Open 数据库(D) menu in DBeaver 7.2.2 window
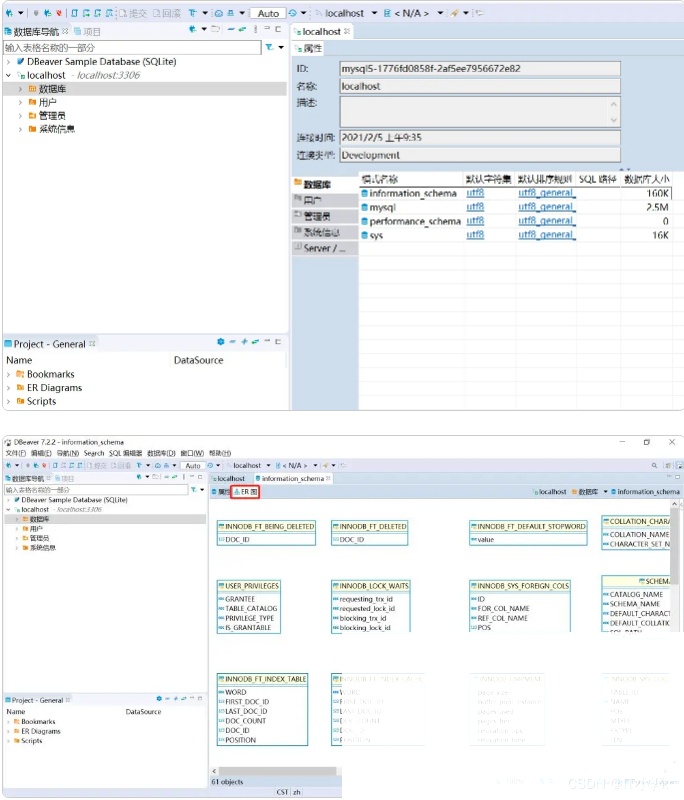Screen dimensions: 684x800 (x=161, y=453)
